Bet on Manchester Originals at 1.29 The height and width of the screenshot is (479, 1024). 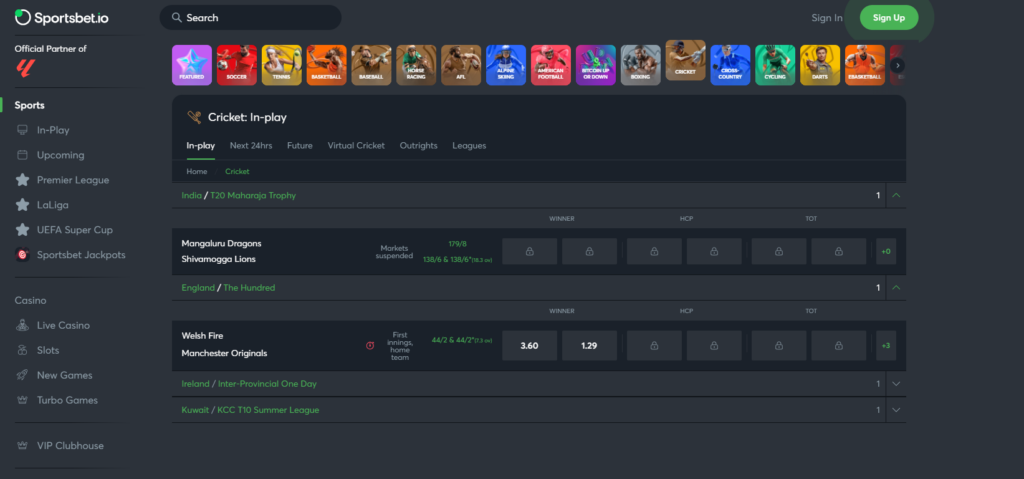pos(589,346)
